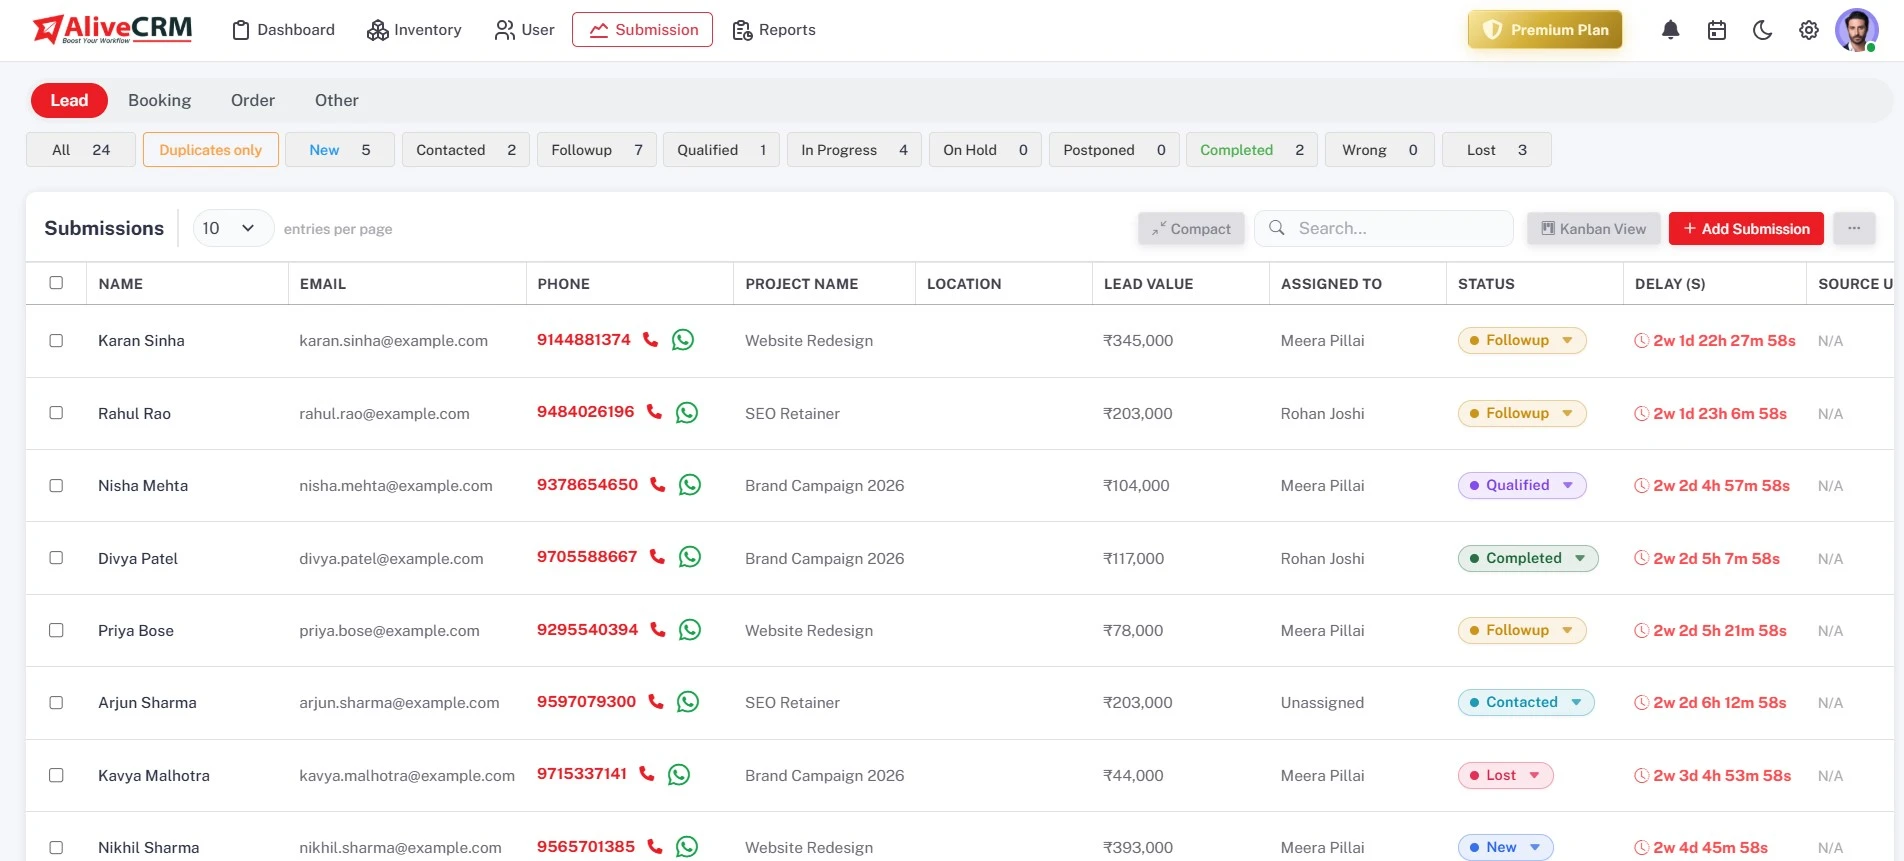This screenshot has height=861, width=1904.
Task: Call Rahul Rao via phone icon
Action: (654, 412)
